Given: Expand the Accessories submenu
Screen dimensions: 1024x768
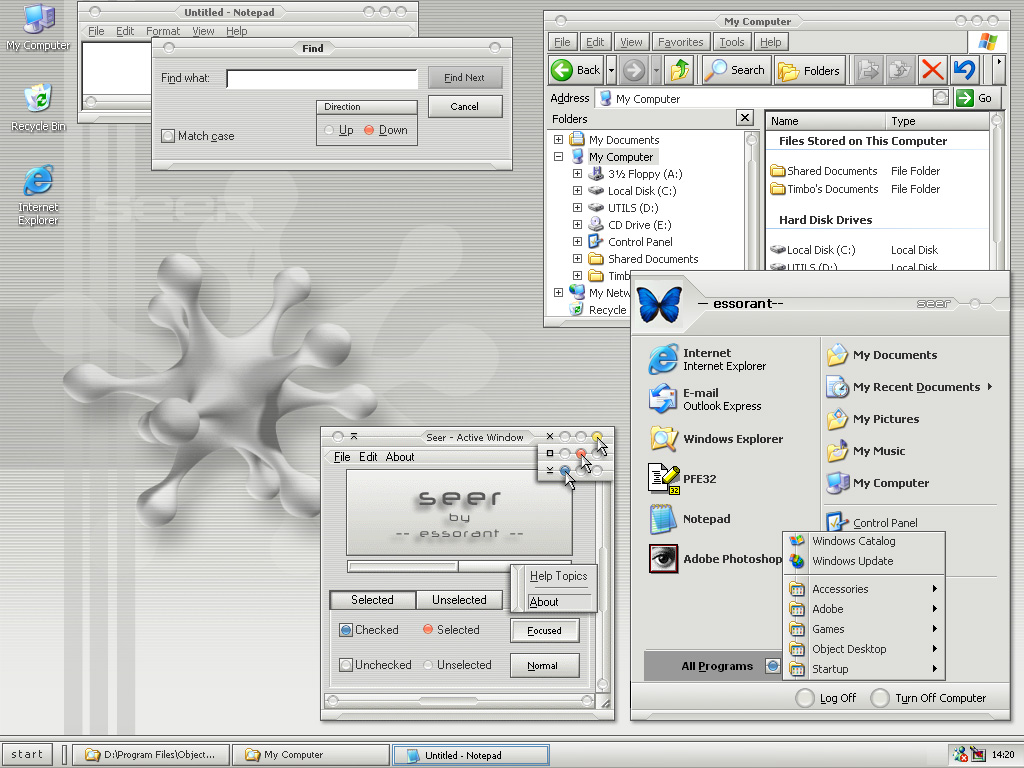Looking at the screenshot, I should (x=863, y=589).
